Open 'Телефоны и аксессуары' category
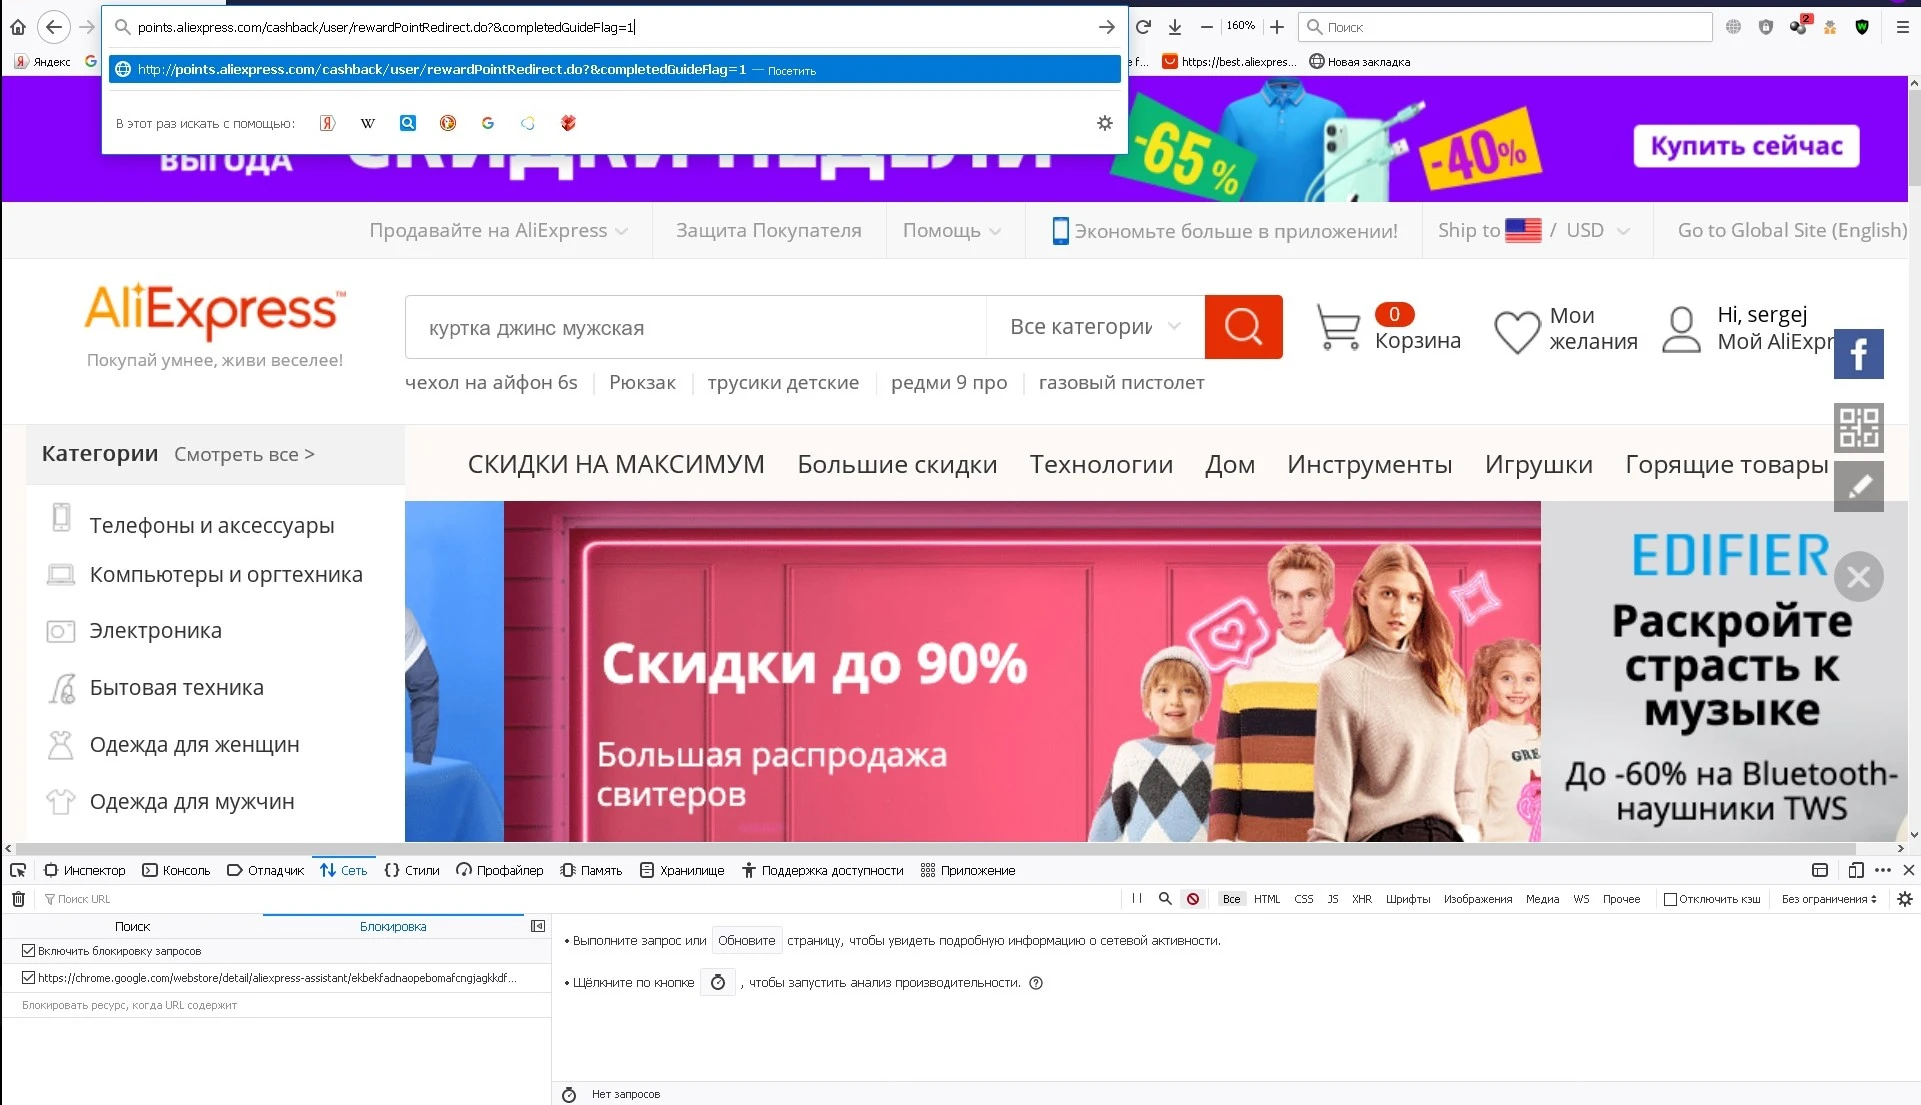Viewport: 1921px width, 1105px height. pos(212,525)
